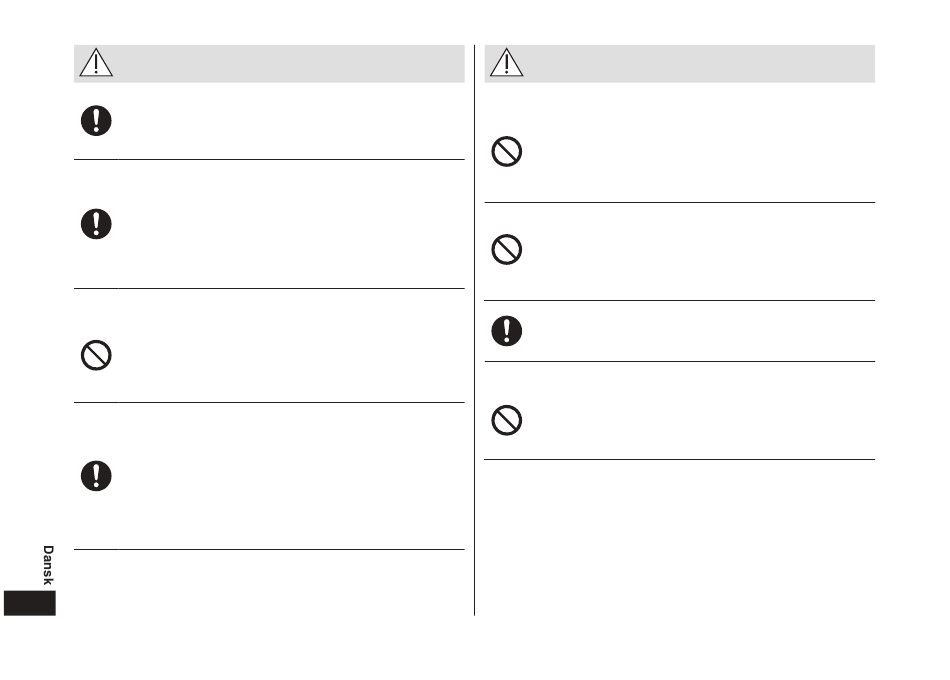
Task: Select the bottom exclamation icon in left column
Action: pos(96,476)
